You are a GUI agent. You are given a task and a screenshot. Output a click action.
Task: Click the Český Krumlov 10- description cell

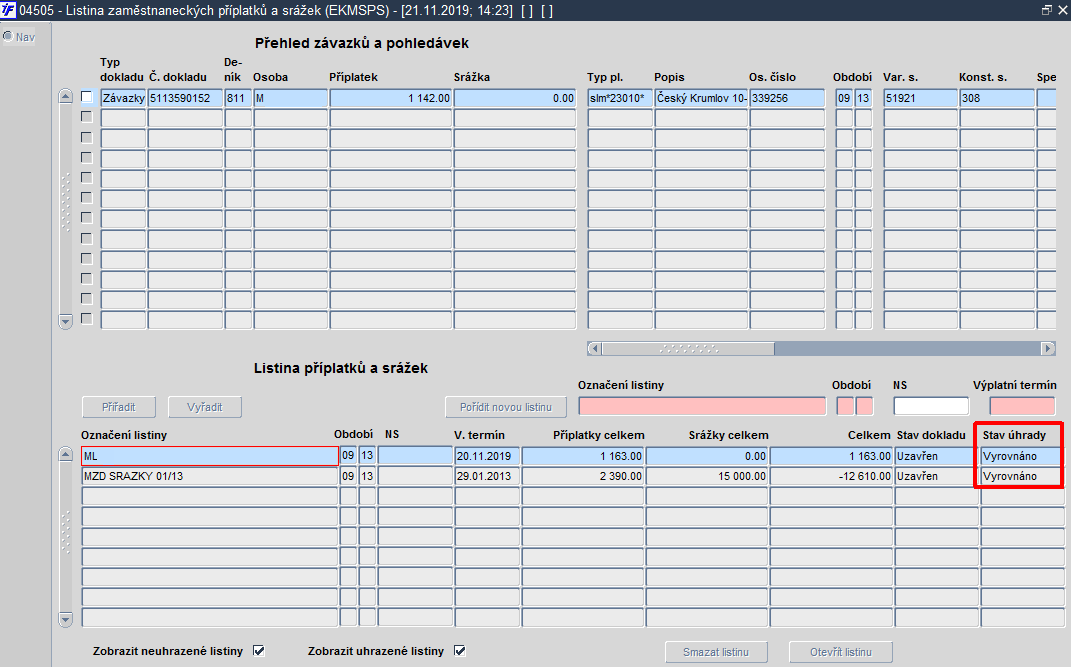701,98
